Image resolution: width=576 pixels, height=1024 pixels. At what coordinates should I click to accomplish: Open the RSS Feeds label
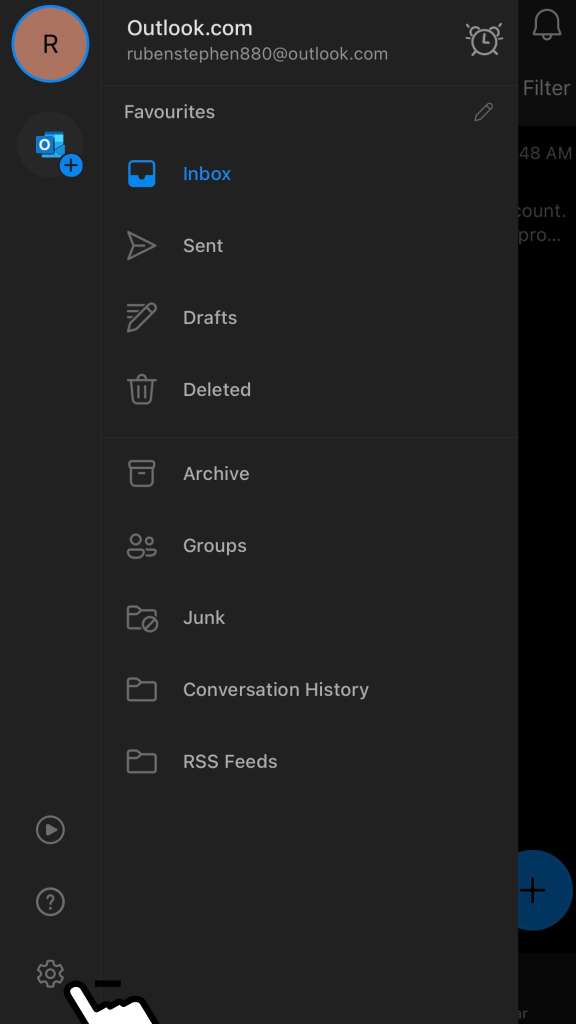231,761
